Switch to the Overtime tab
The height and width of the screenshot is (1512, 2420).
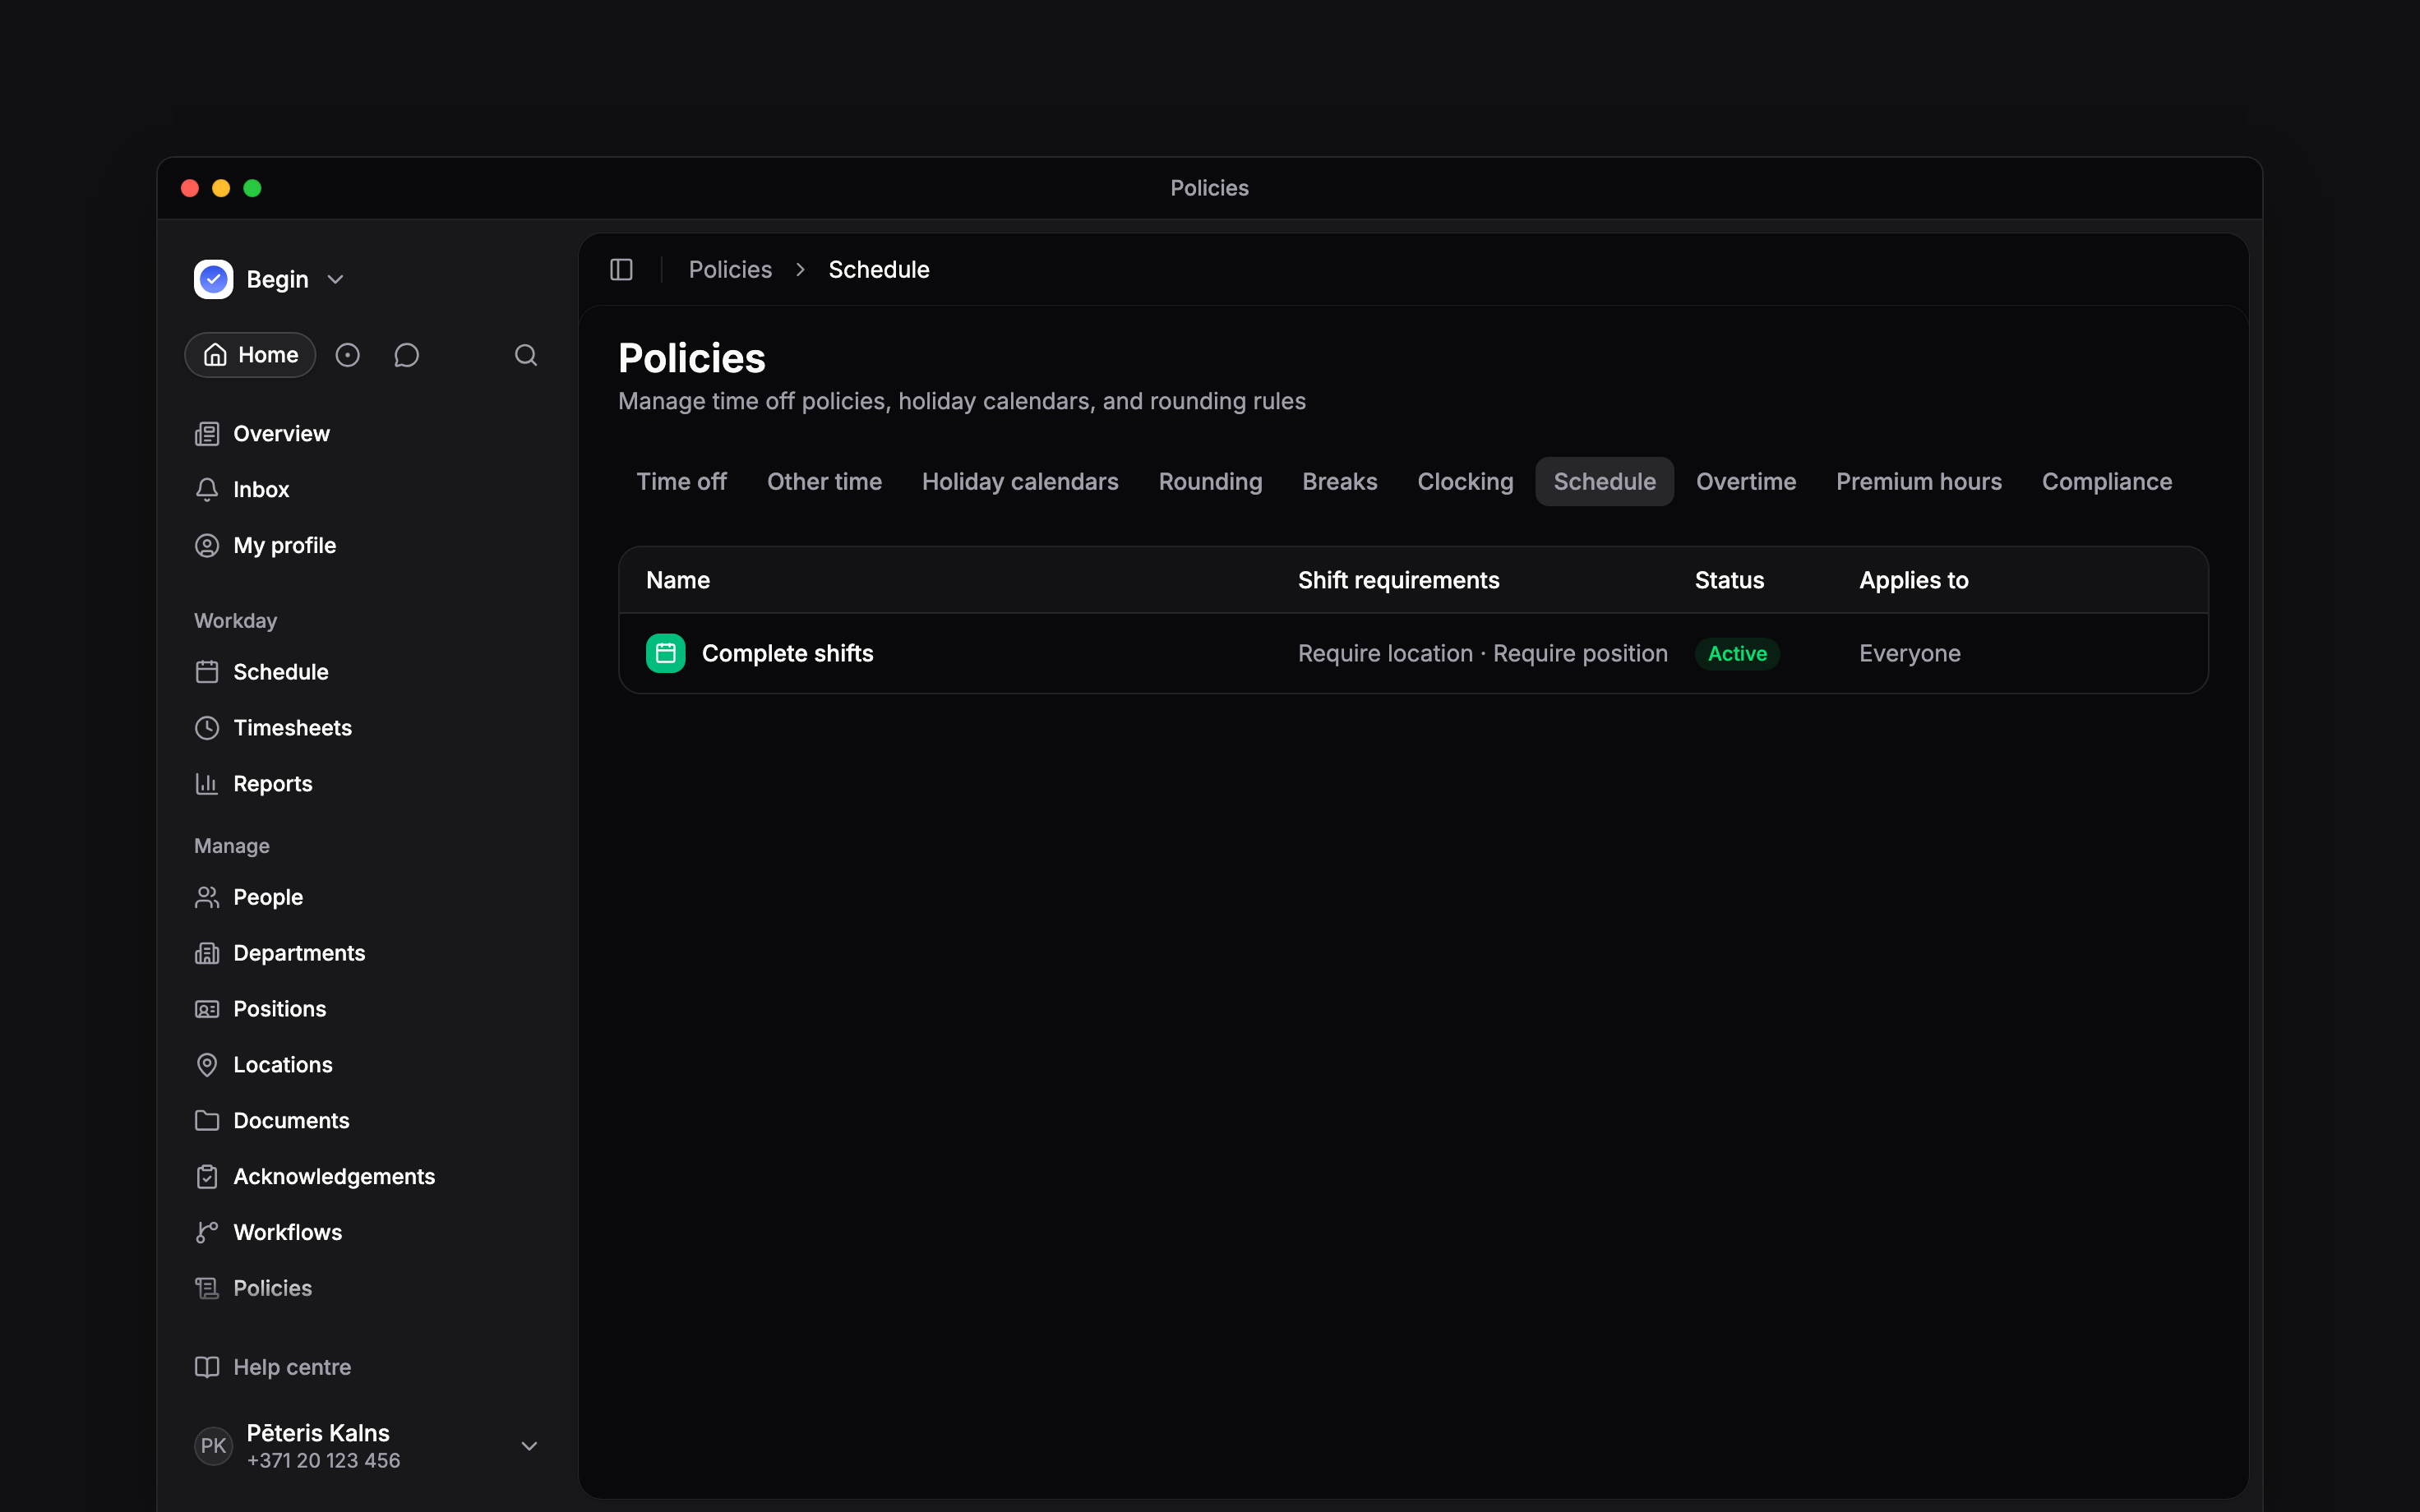point(1746,482)
